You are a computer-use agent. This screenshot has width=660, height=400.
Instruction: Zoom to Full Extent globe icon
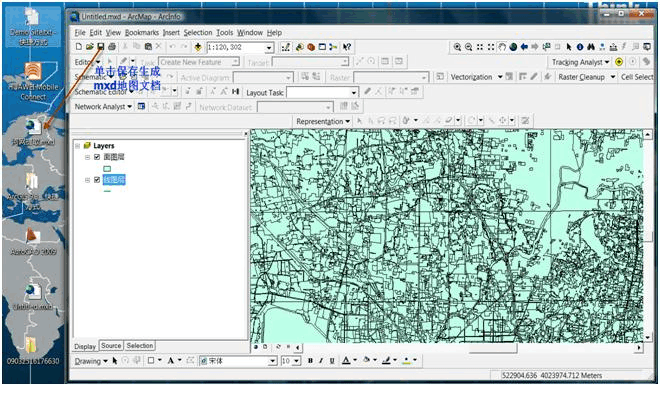[513, 47]
